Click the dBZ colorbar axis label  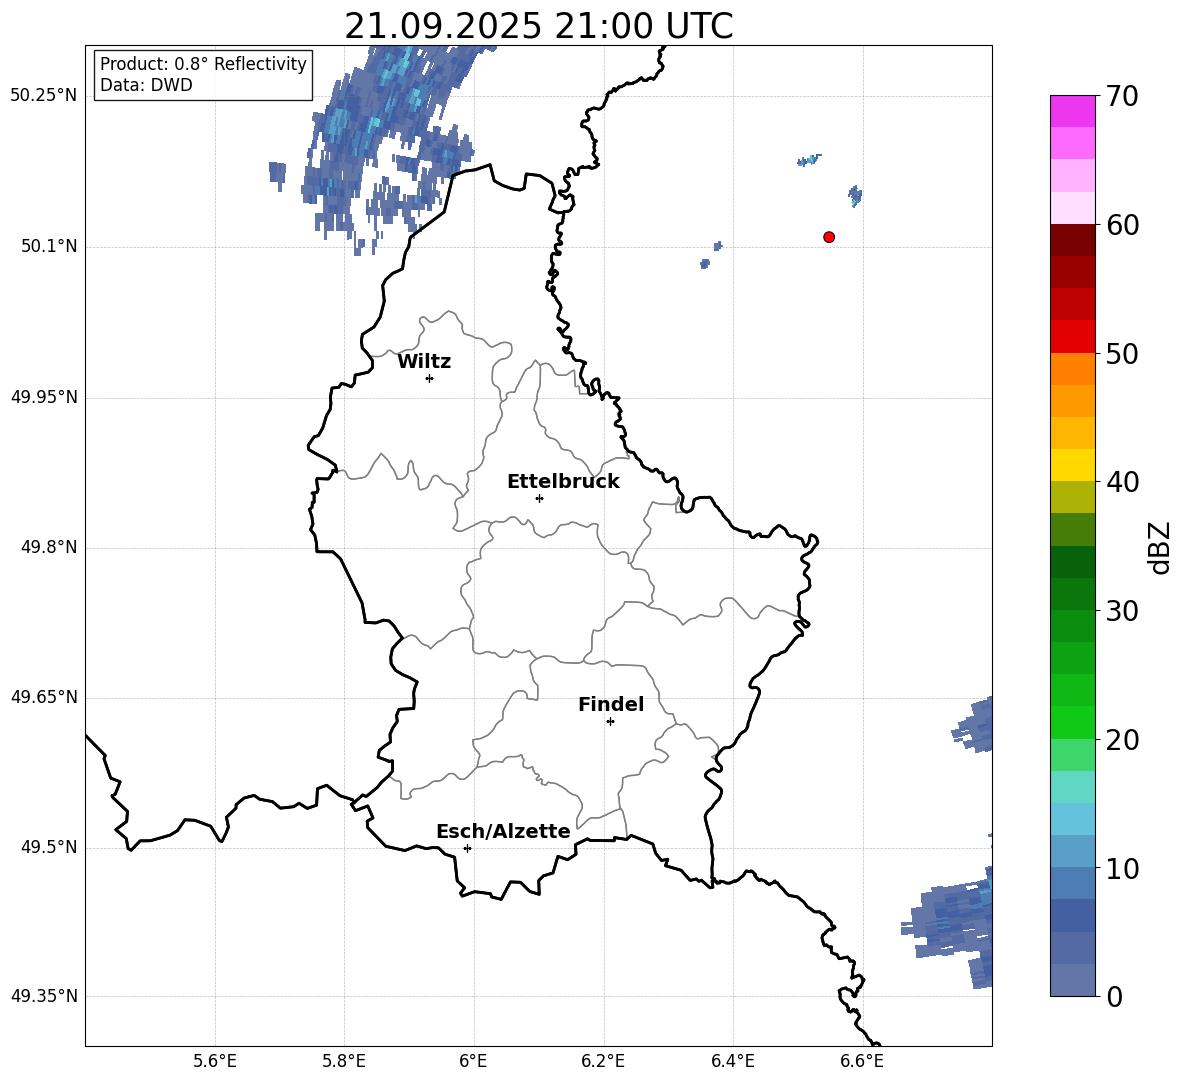point(1161,548)
